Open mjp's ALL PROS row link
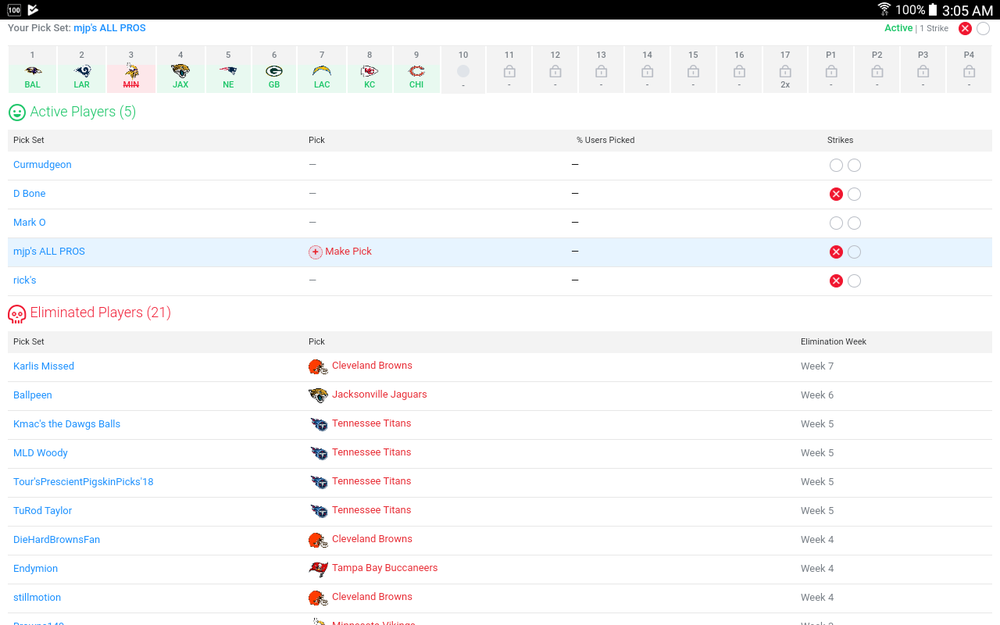The height and width of the screenshot is (625, 1000). tap(49, 251)
